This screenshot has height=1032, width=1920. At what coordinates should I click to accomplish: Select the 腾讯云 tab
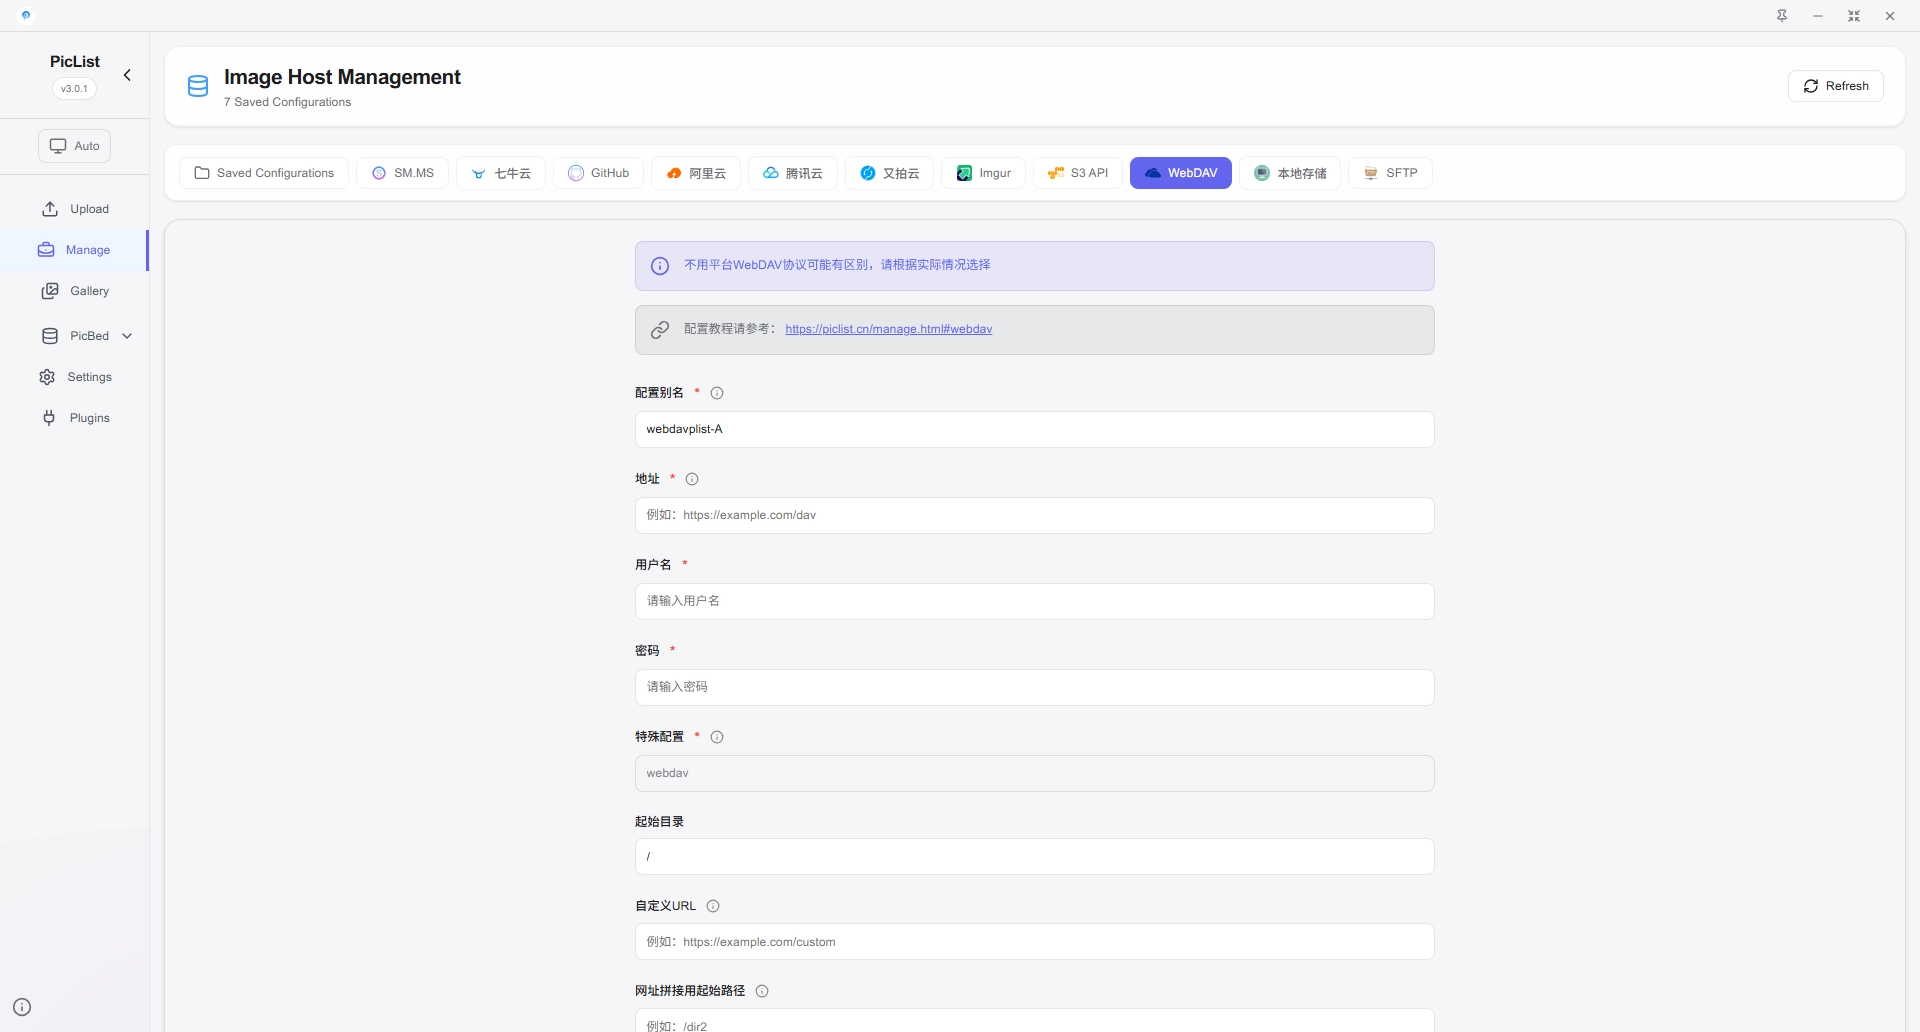click(793, 173)
